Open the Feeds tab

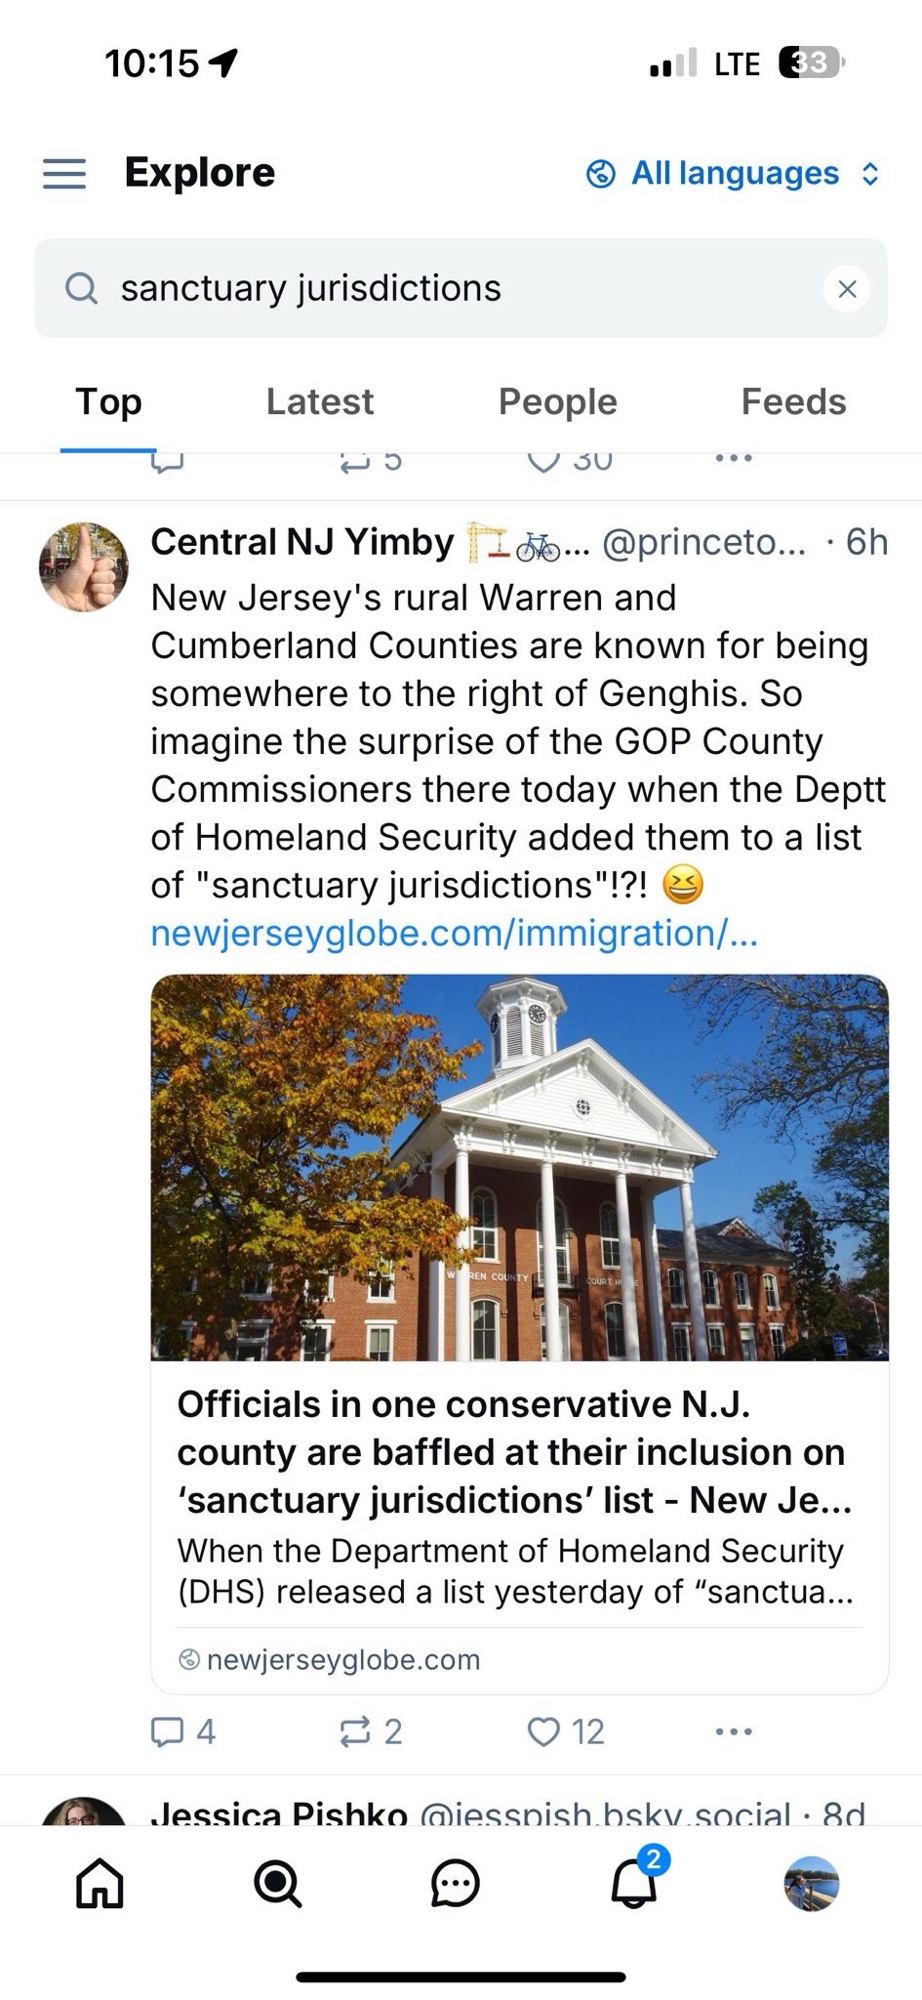tap(793, 402)
